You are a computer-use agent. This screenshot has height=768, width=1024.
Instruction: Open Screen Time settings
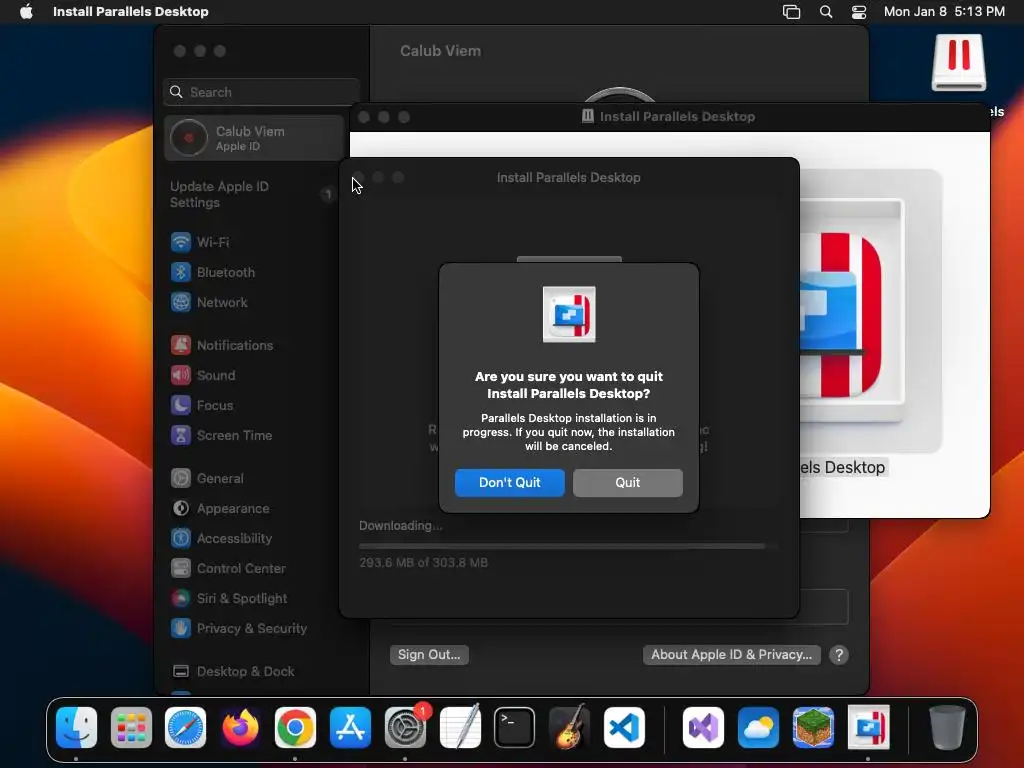click(x=221, y=436)
